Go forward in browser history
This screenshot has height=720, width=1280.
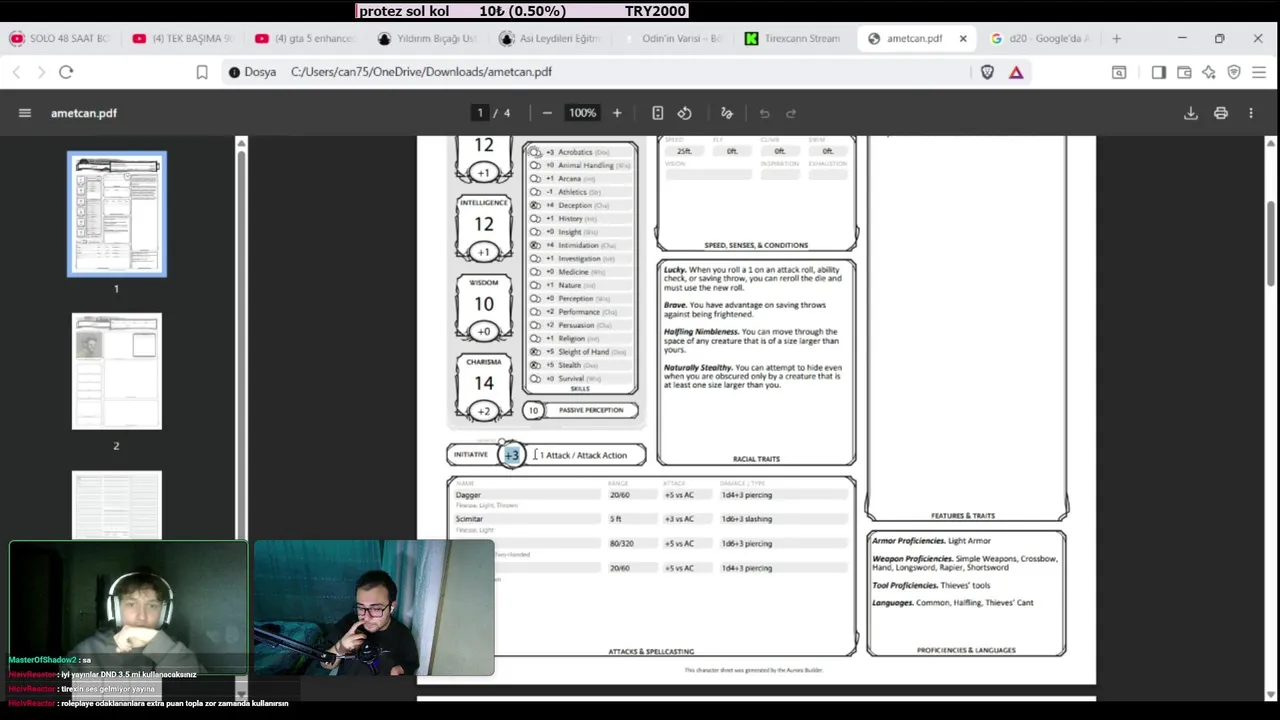point(41,72)
